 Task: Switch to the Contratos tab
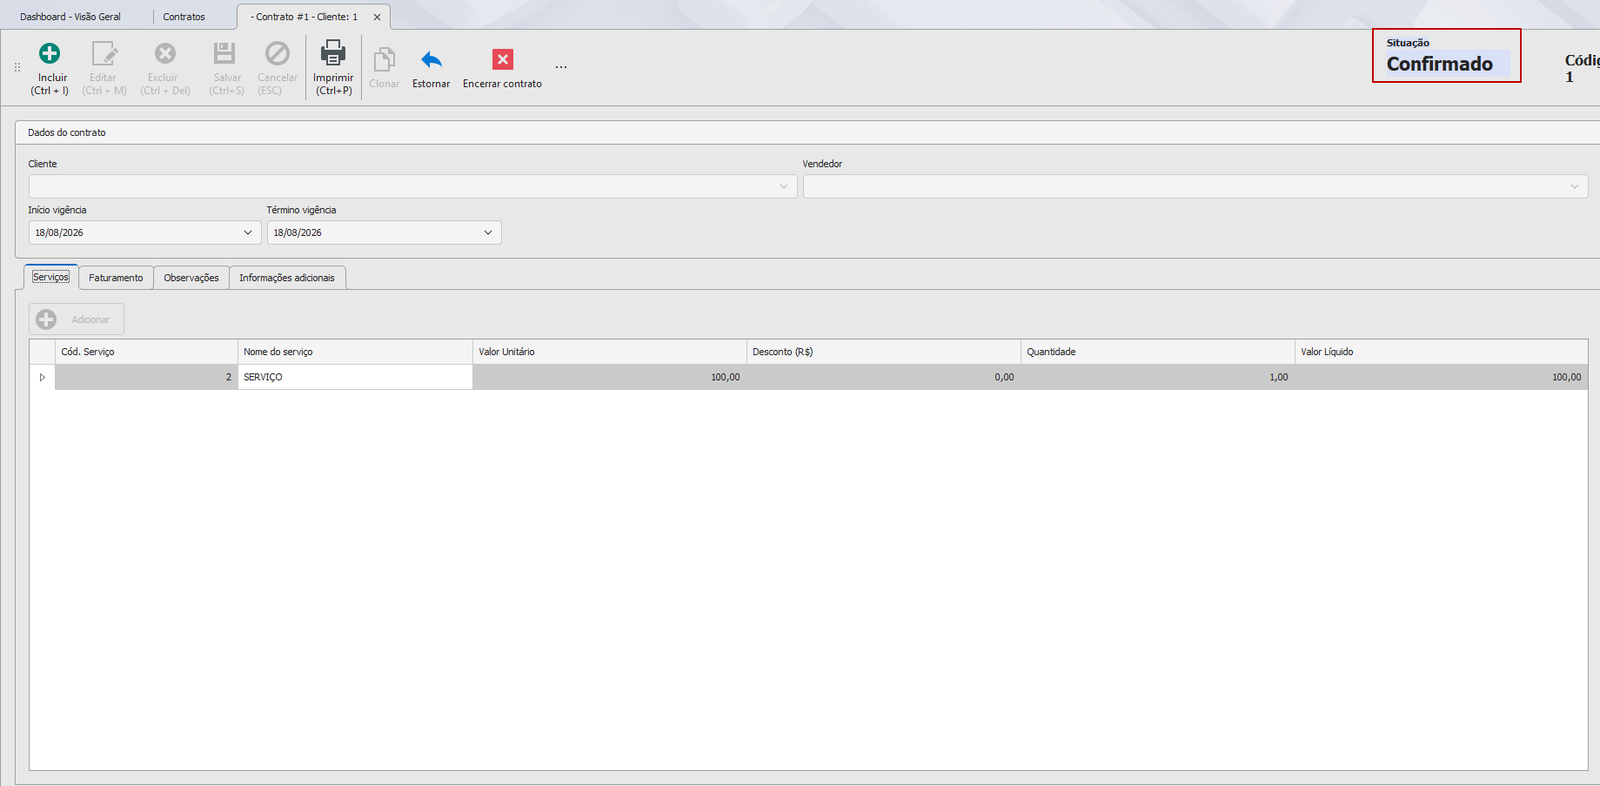(184, 17)
